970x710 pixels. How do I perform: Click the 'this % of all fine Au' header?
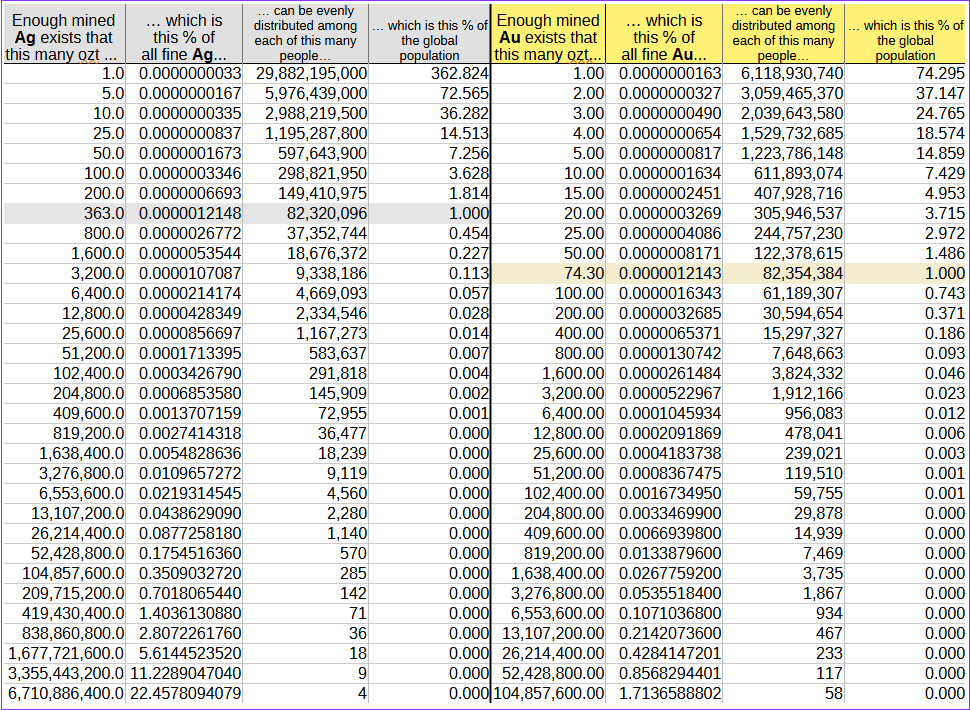click(664, 36)
